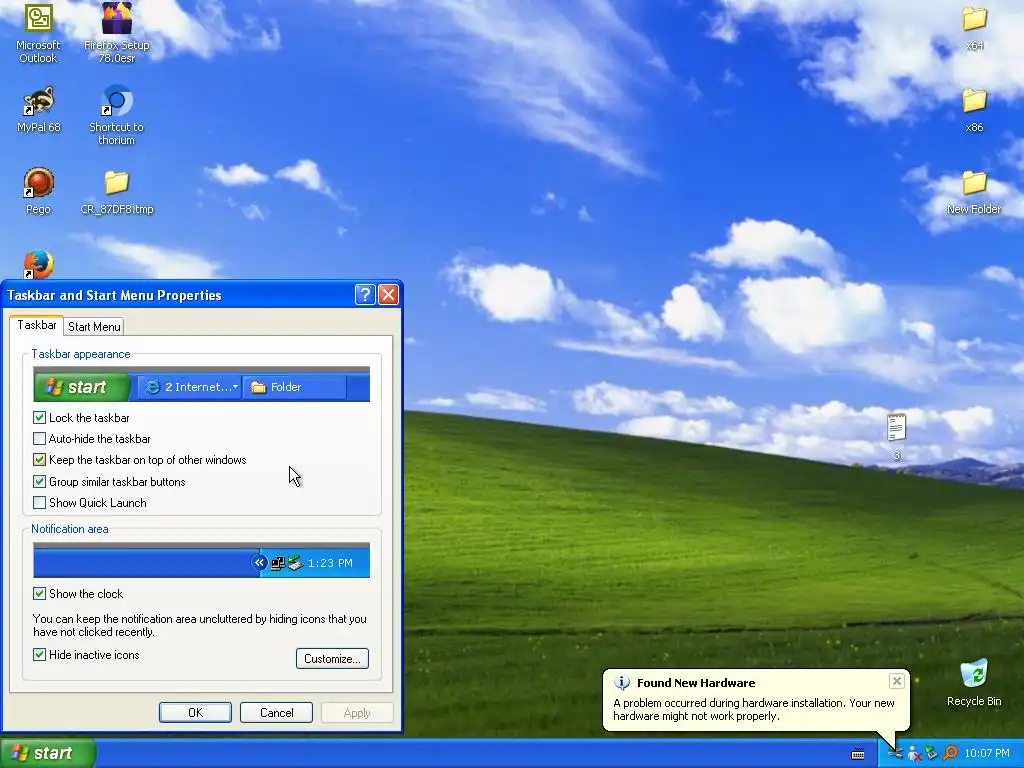Open the Microsoft Outlook desktop icon

[x=38, y=33]
